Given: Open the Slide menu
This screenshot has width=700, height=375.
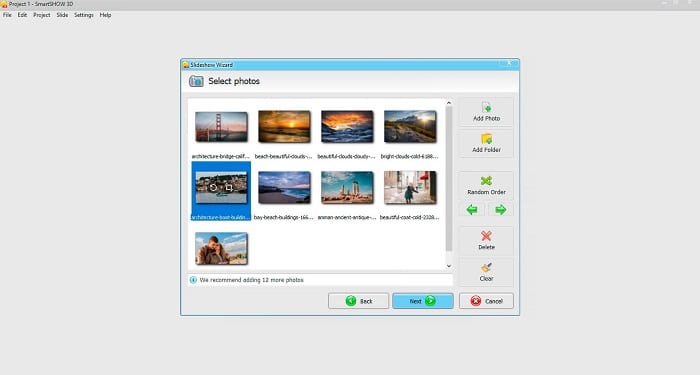Looking at the screenshot, I should click(x=62, y=15).
